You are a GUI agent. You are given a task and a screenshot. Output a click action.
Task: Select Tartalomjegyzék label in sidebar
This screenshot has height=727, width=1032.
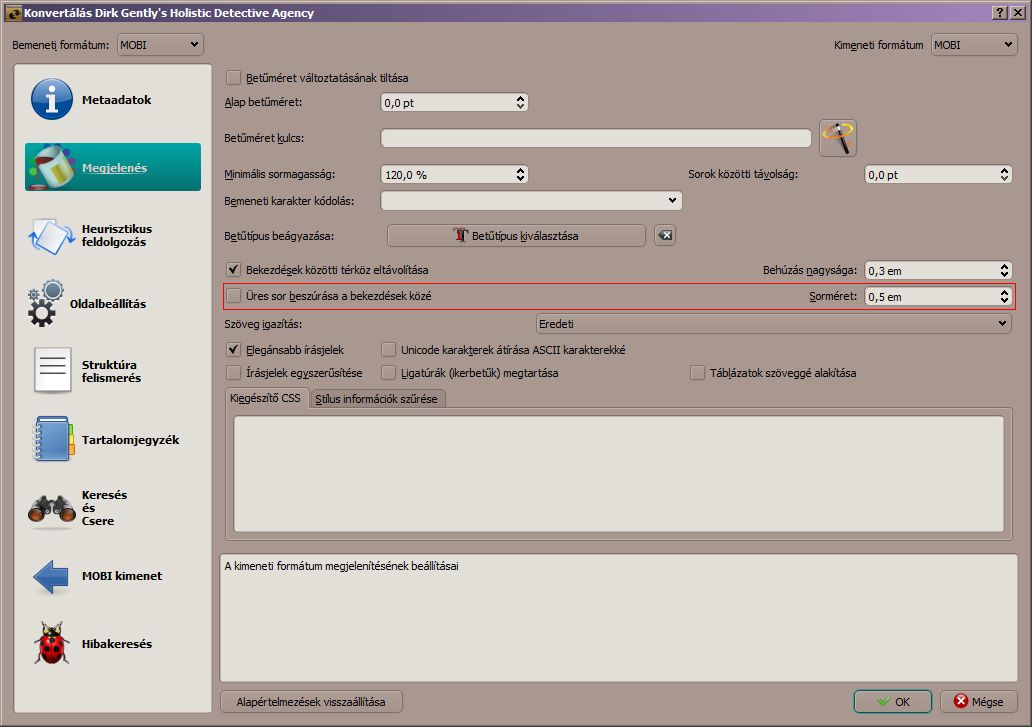click(130, 440)
